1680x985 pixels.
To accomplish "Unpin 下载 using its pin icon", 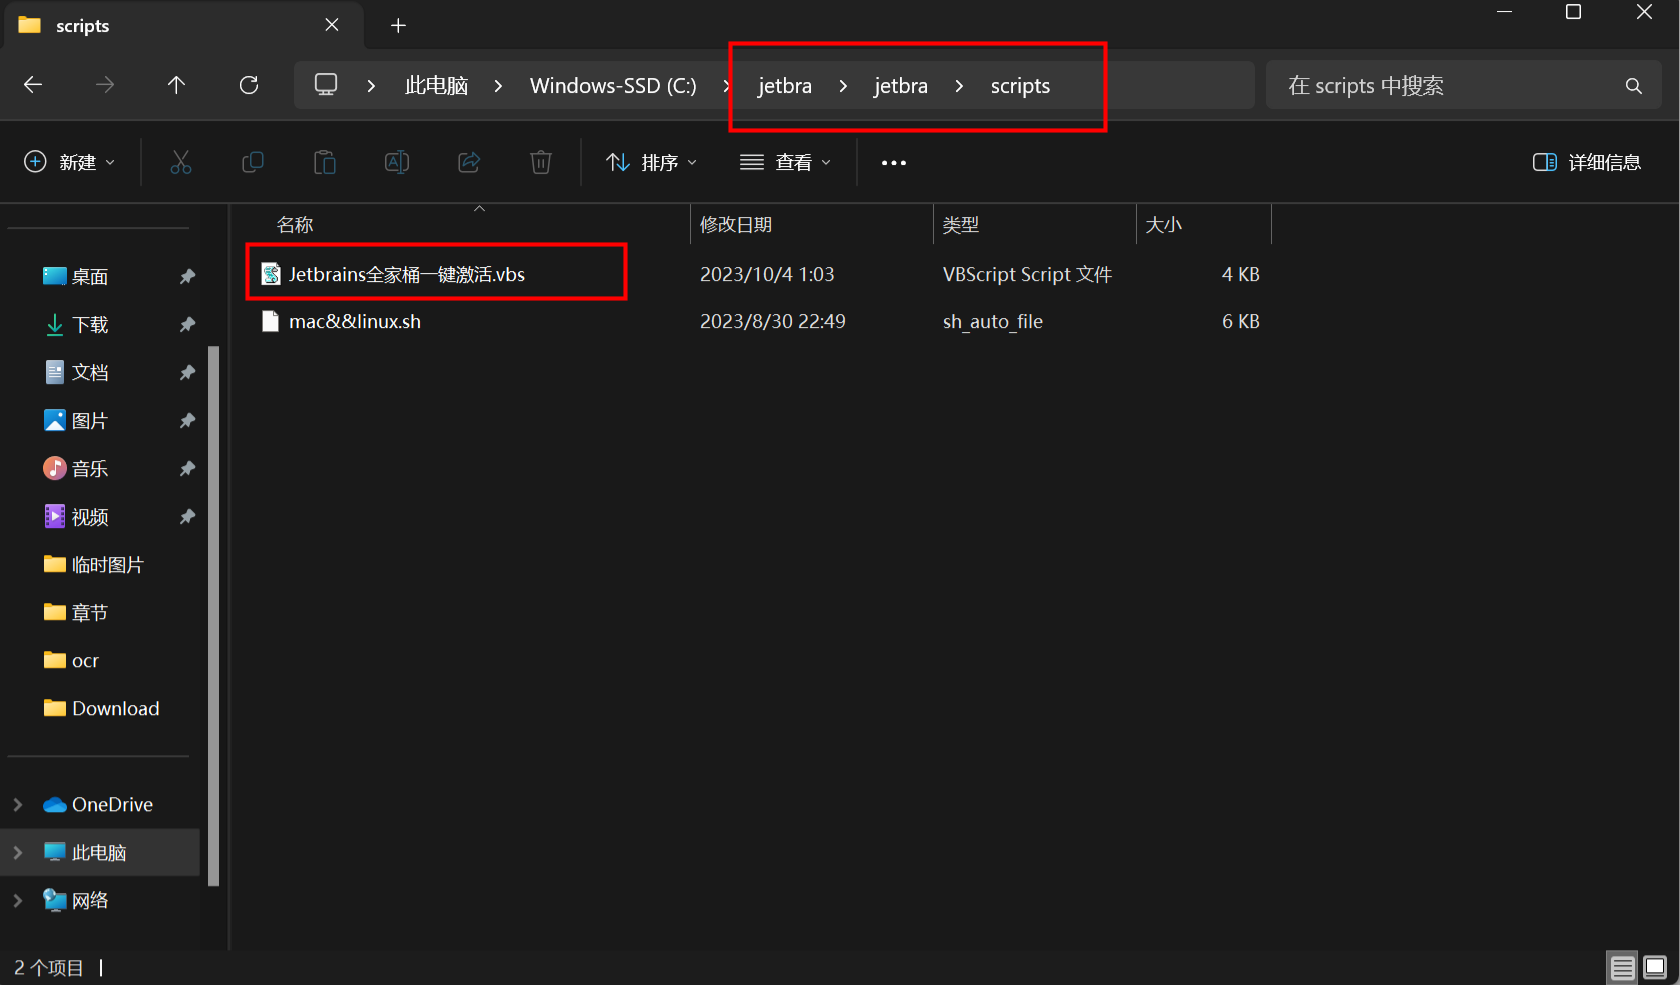I will (187, 324).
